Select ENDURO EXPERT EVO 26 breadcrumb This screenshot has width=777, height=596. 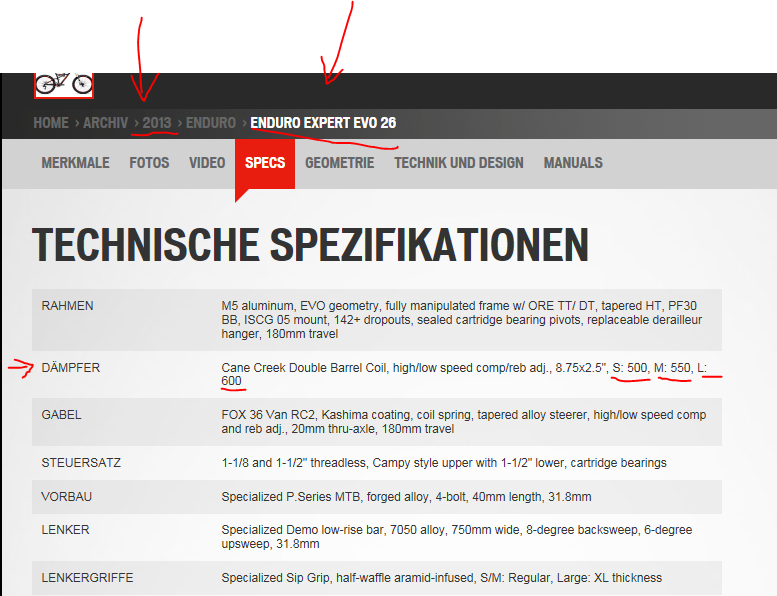pyautogui.click(x=323, y=123)
